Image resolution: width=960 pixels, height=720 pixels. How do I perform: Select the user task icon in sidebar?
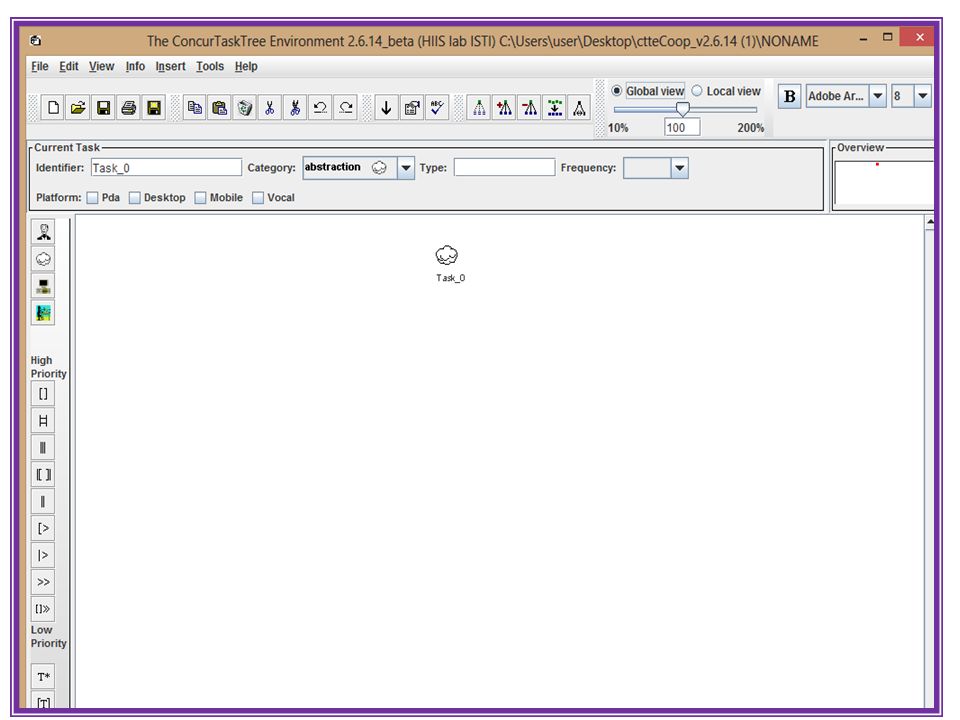43,232
